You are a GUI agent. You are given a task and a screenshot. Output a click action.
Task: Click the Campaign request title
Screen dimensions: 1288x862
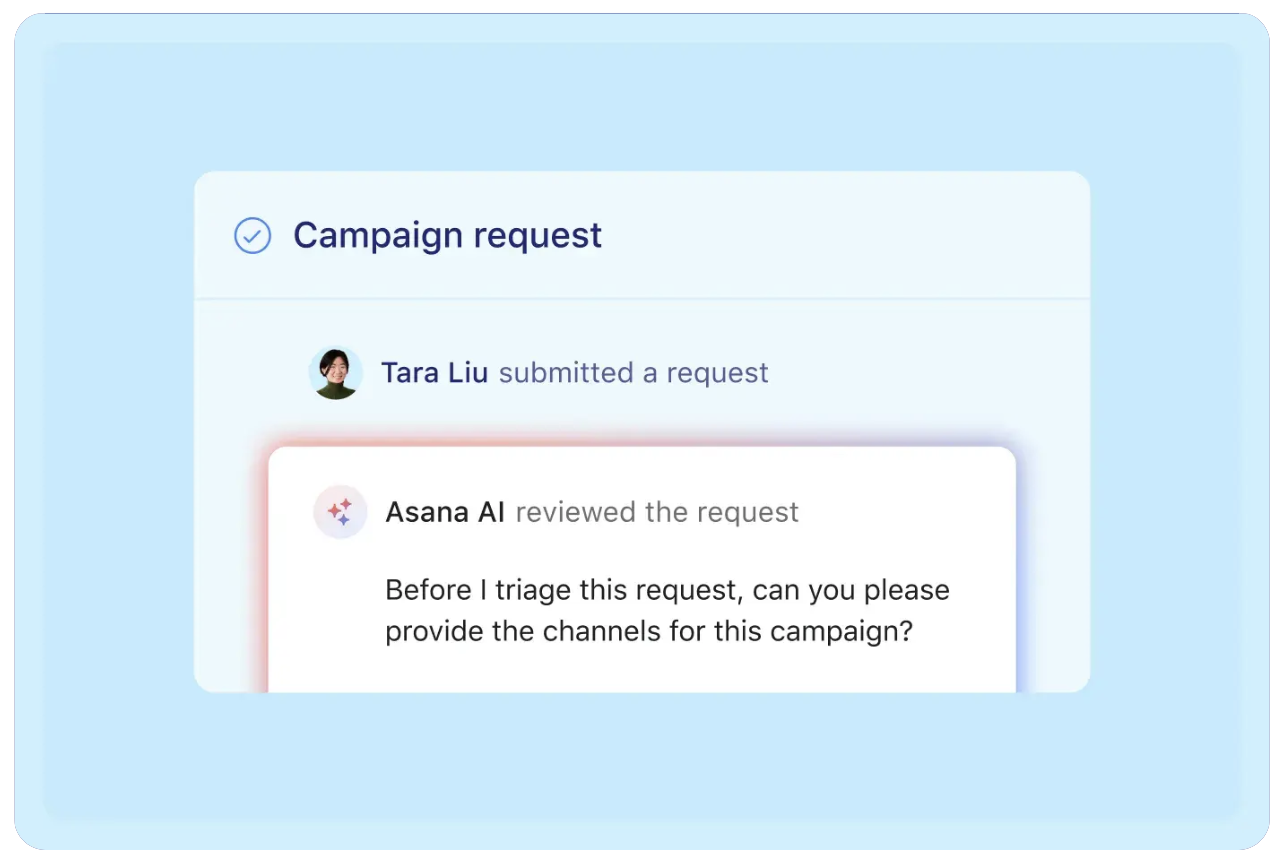(447, 236)
